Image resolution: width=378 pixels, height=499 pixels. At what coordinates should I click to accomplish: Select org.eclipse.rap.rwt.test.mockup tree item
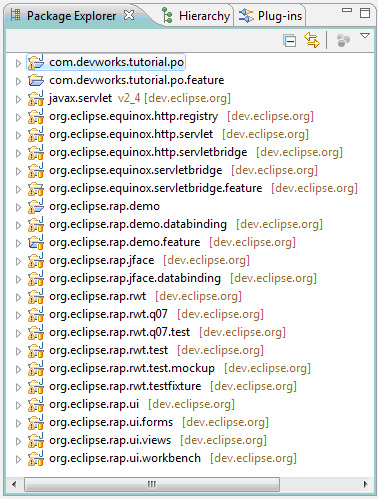pos(180,368)
